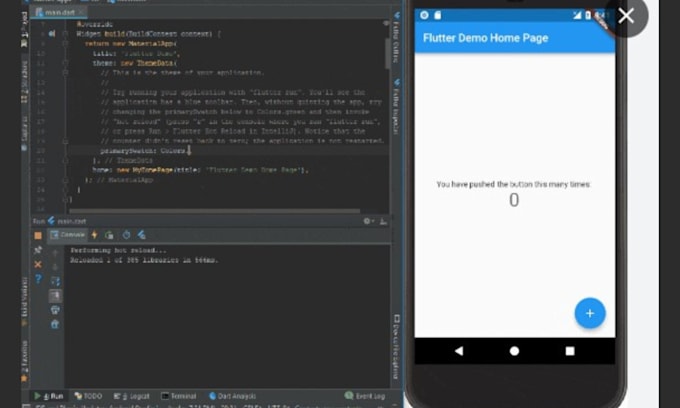
Task: Clear console with the trash can icon
Action: (x=55, y=324)
